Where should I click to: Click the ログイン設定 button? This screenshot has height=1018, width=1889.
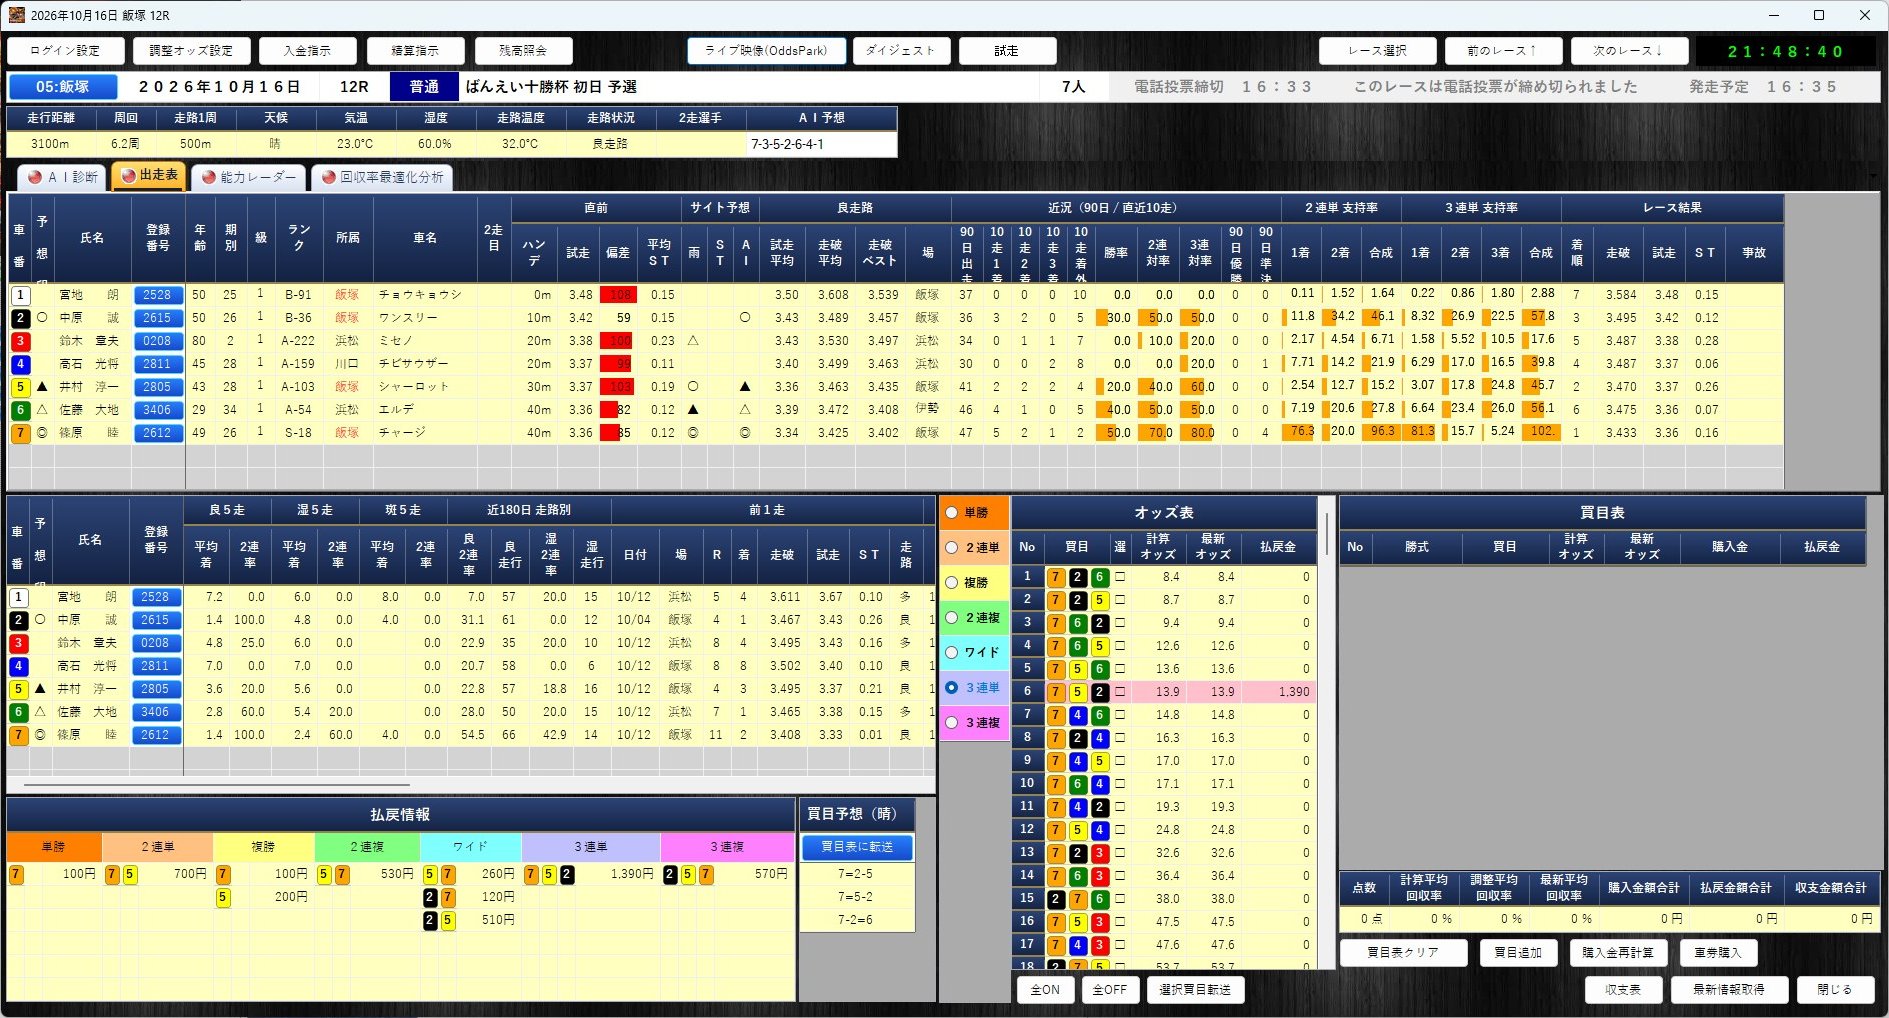click(65, 51)
